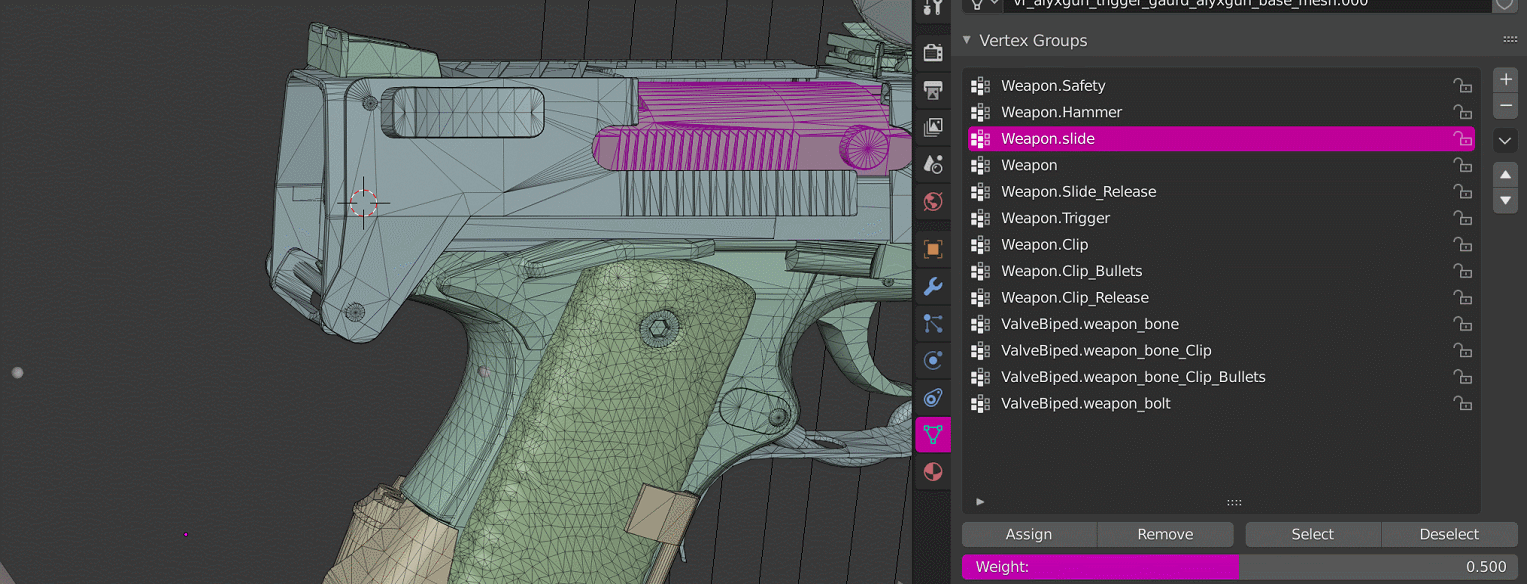Collapse the Vertex Groups panel

point(967,41)
